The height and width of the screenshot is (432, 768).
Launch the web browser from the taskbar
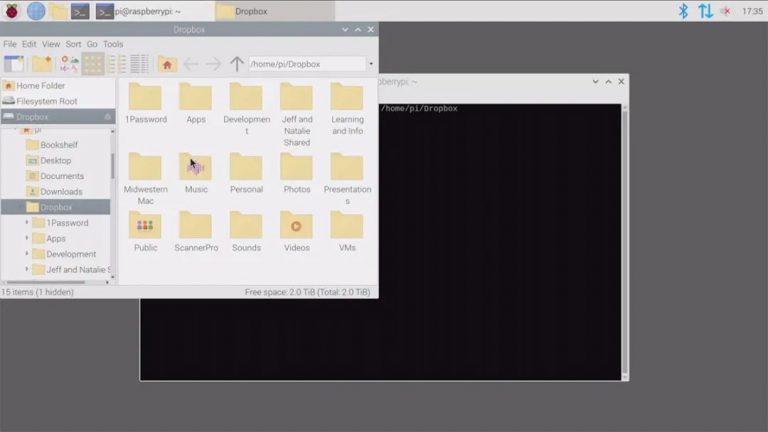(x=36, y=11)
